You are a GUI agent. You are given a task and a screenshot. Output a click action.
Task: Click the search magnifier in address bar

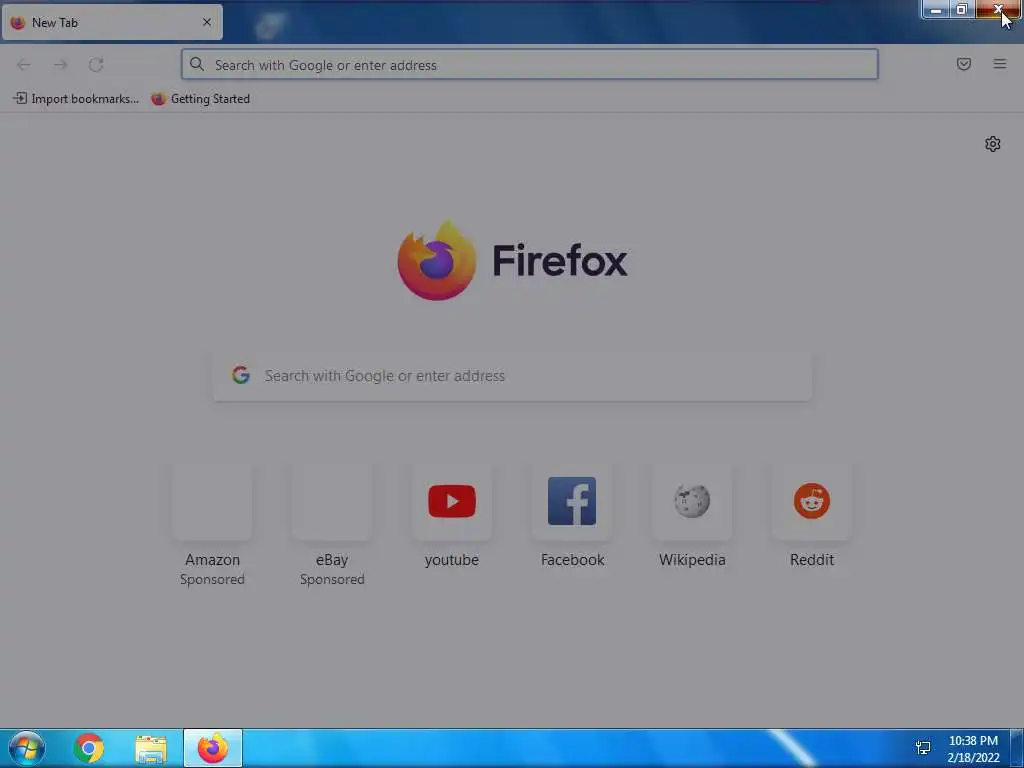coord(197,64)
